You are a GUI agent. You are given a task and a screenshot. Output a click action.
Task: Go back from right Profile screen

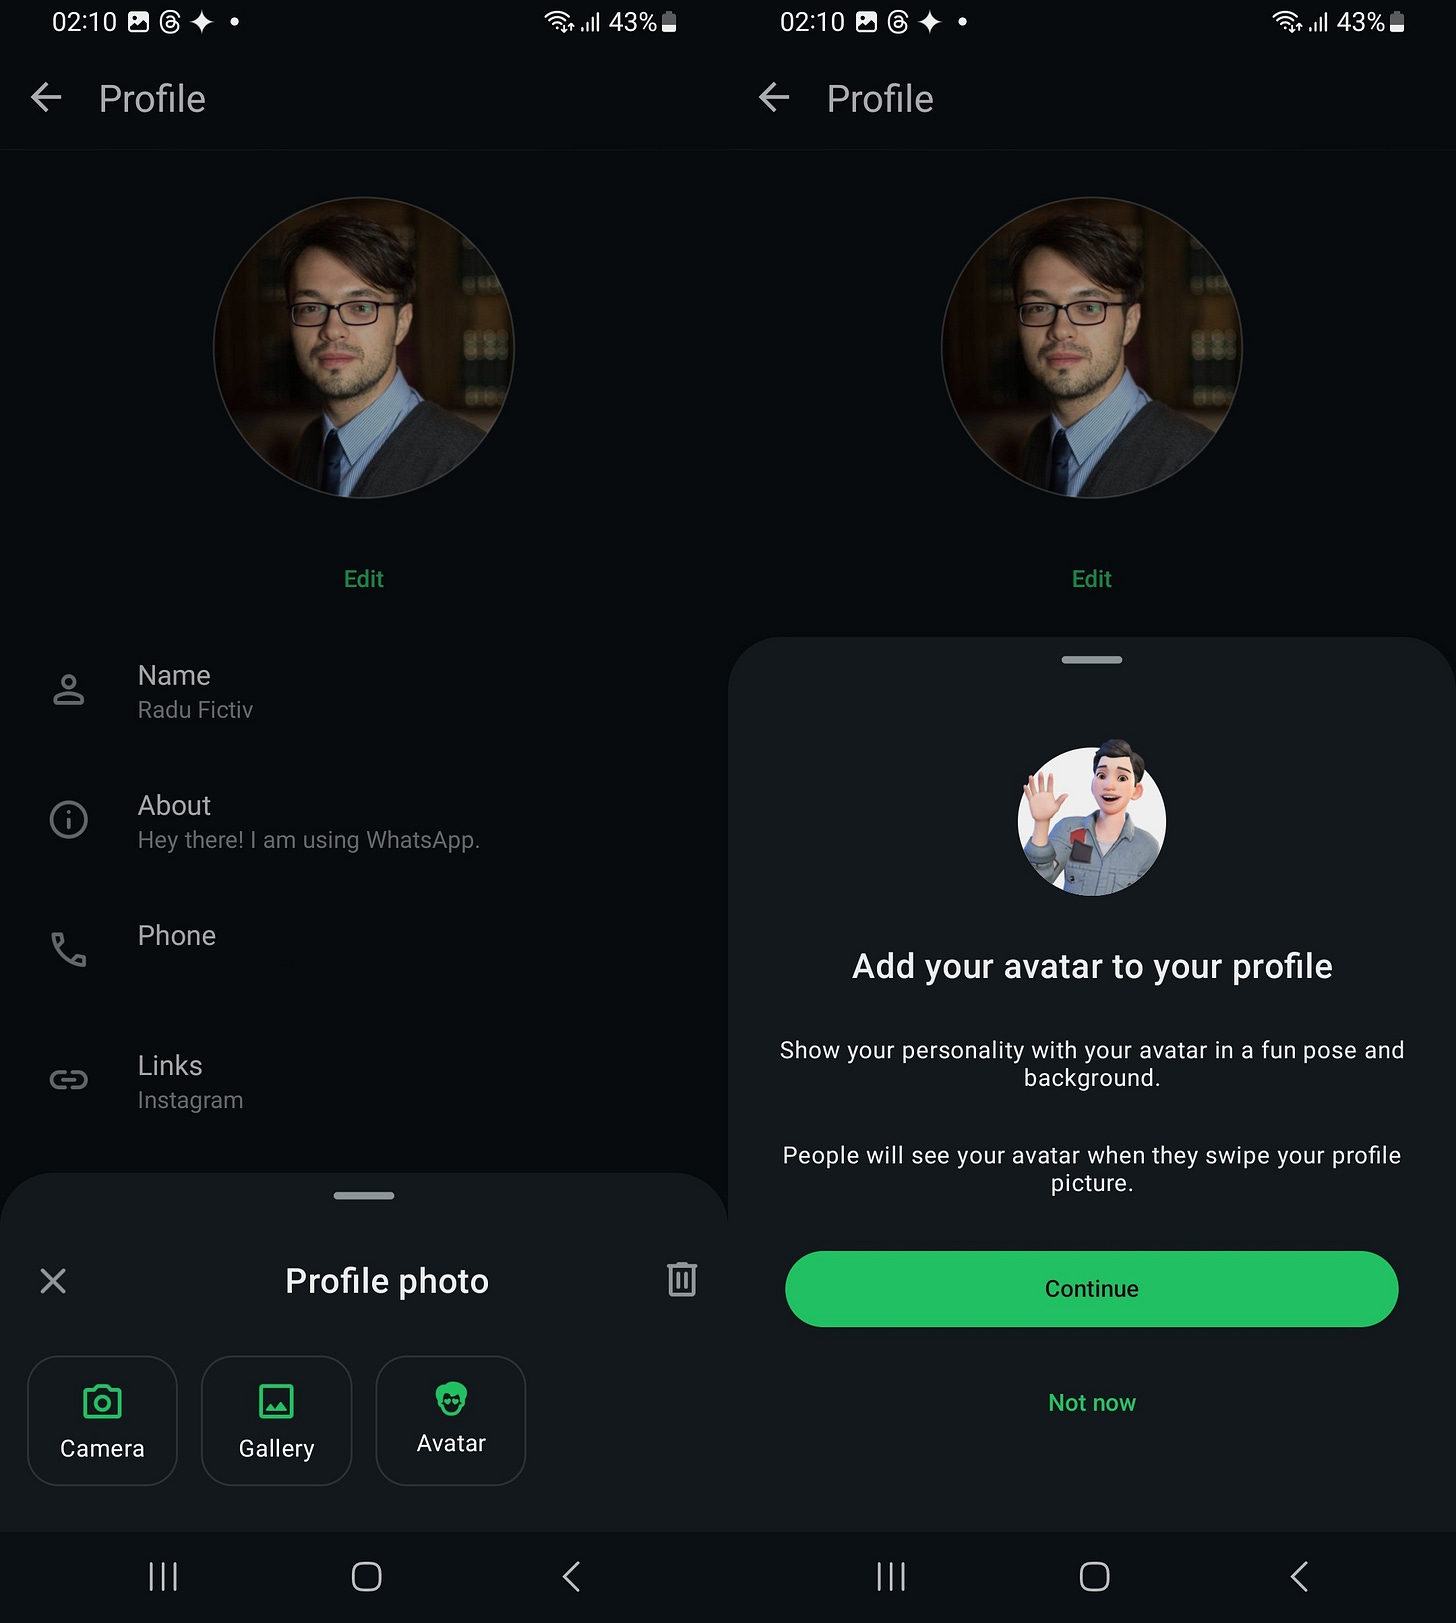(774, 98)
